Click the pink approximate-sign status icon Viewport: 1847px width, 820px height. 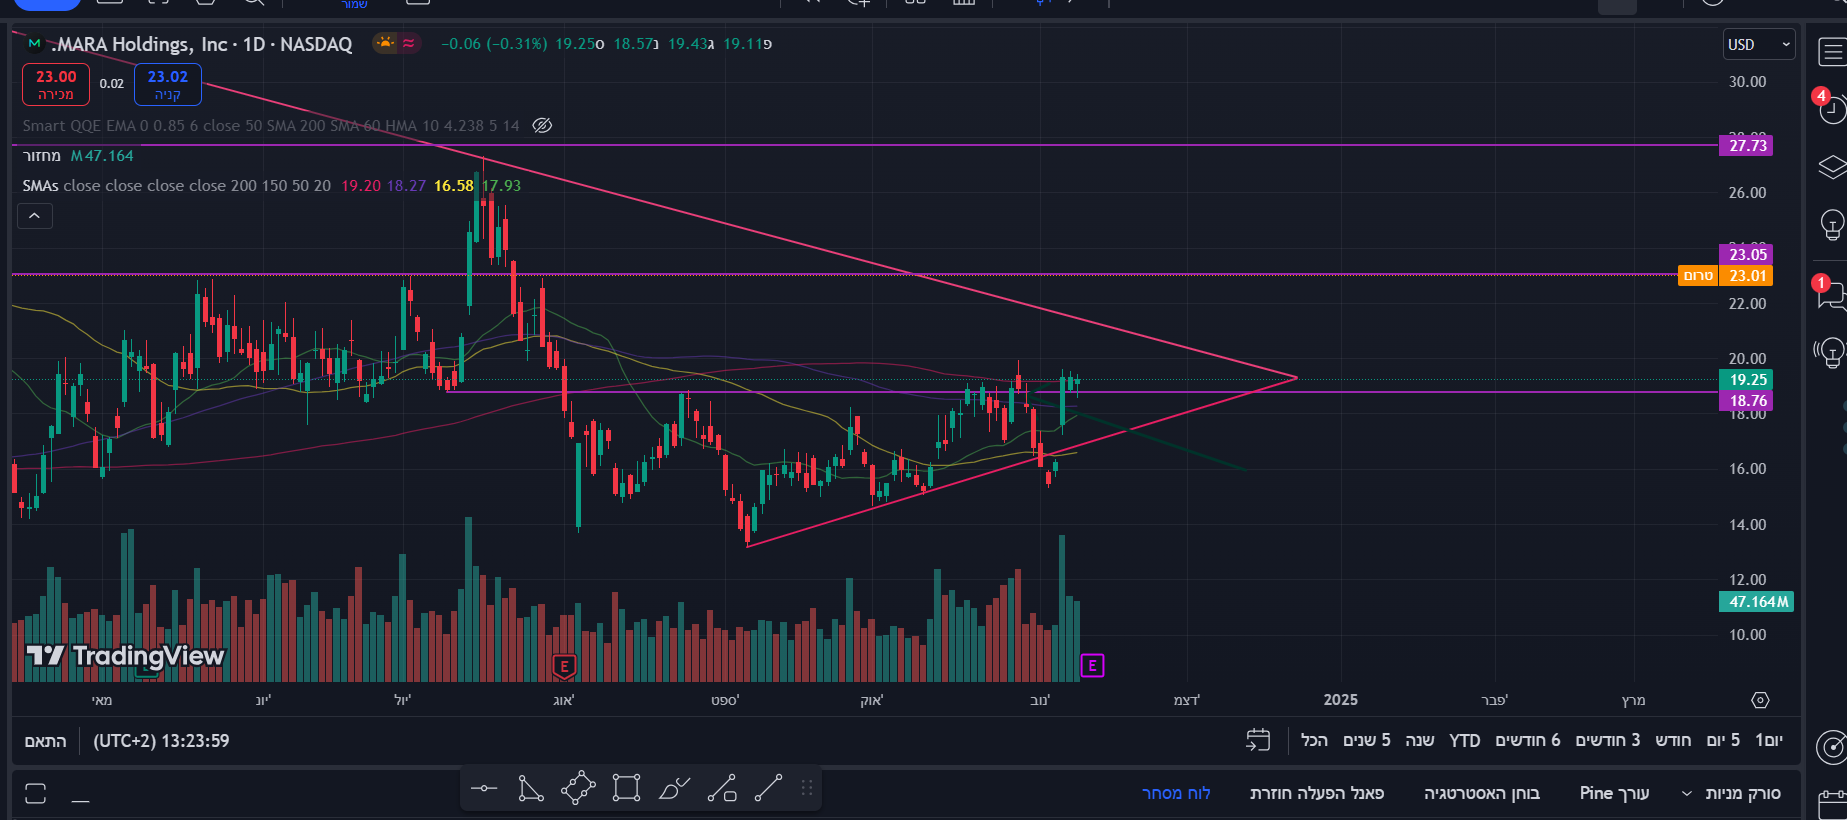[x=409, y=43]
